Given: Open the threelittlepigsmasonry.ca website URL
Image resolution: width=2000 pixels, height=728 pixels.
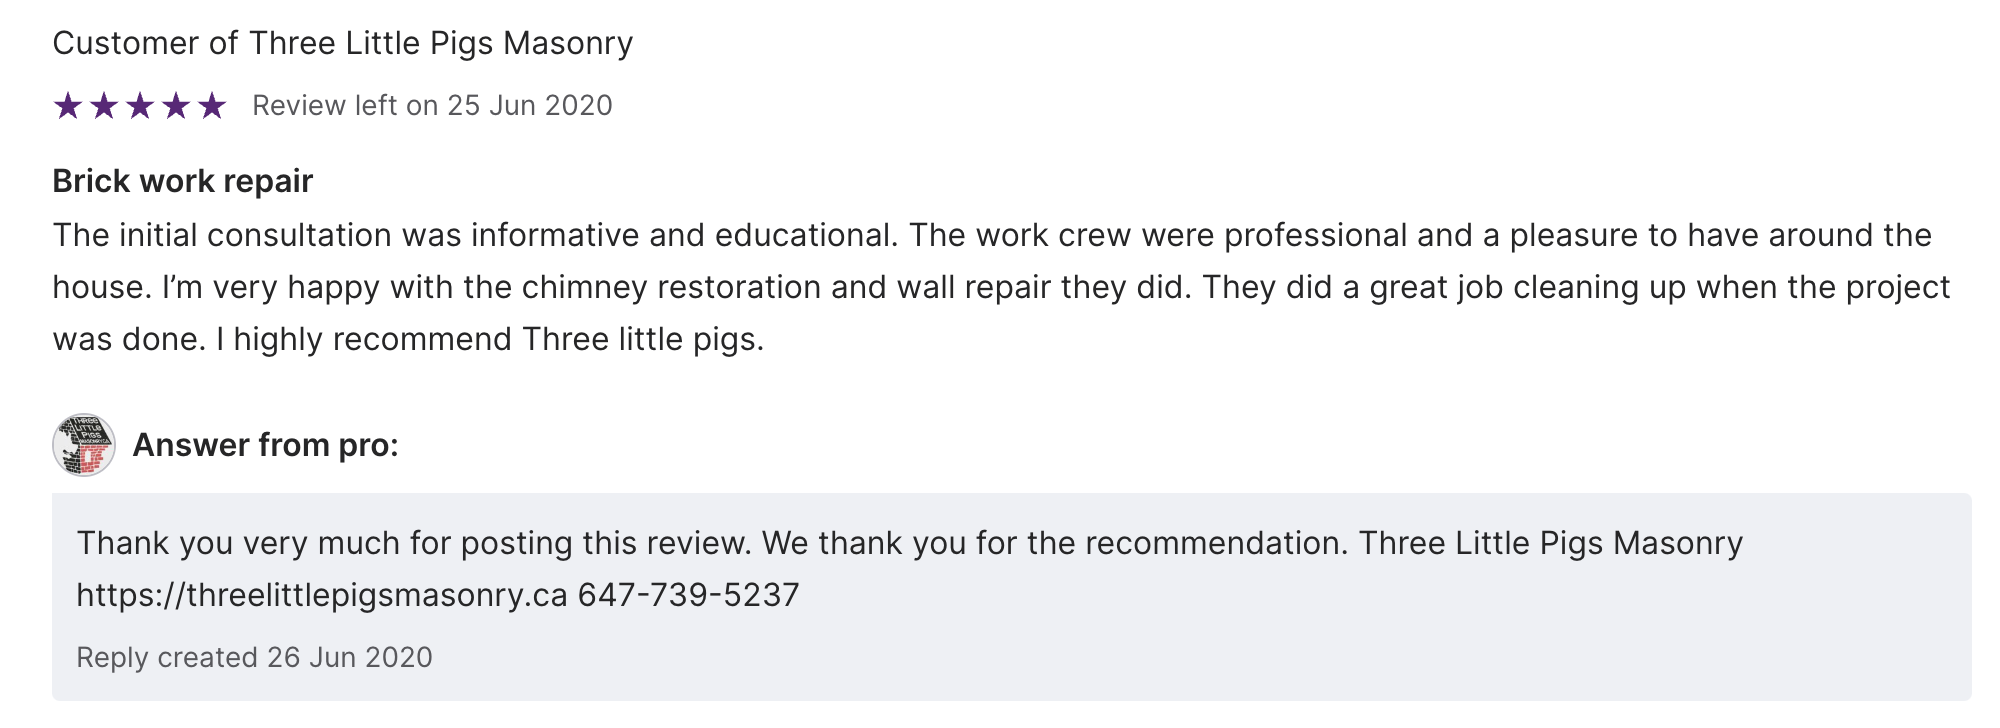Looking at the screenshot, I should [322, 595].
